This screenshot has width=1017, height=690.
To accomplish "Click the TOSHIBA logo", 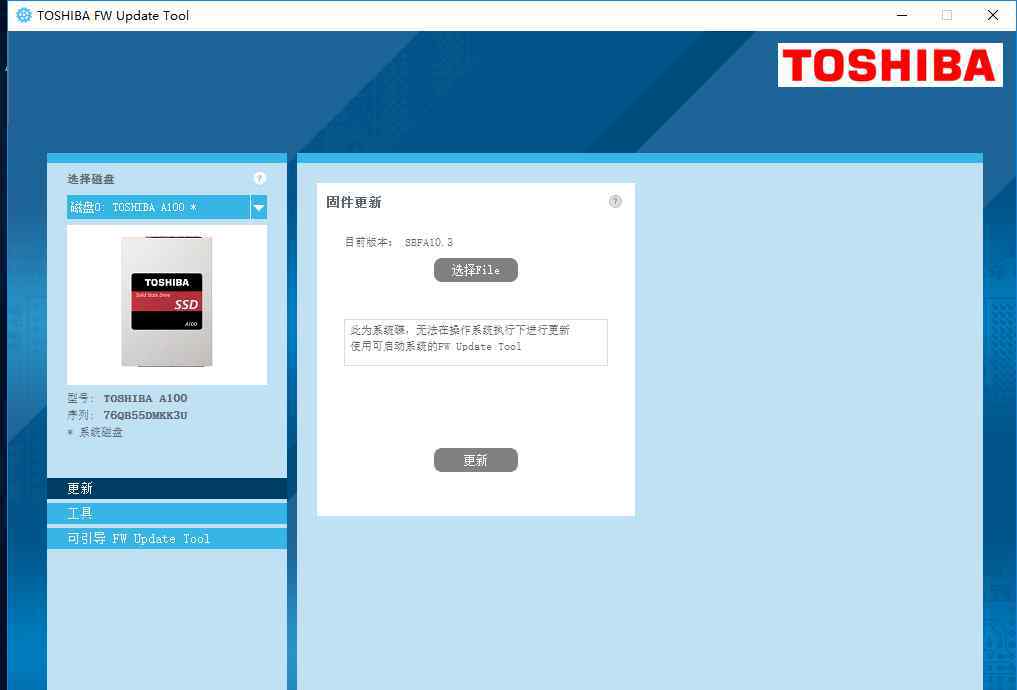I will 890,65.
